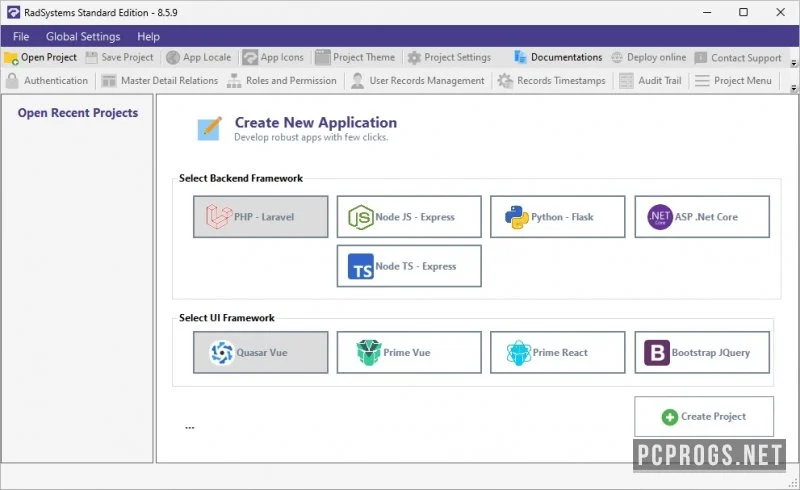The height and width of the screenshot is (490, 800).
Task: Open Audit Trail icon
Action: (626, 81)
